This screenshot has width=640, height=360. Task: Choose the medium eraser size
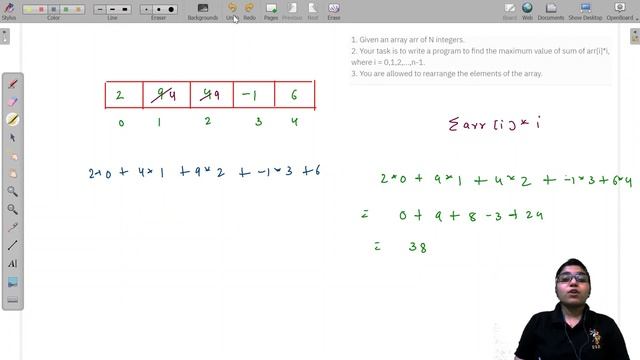[x=158, y=9]
